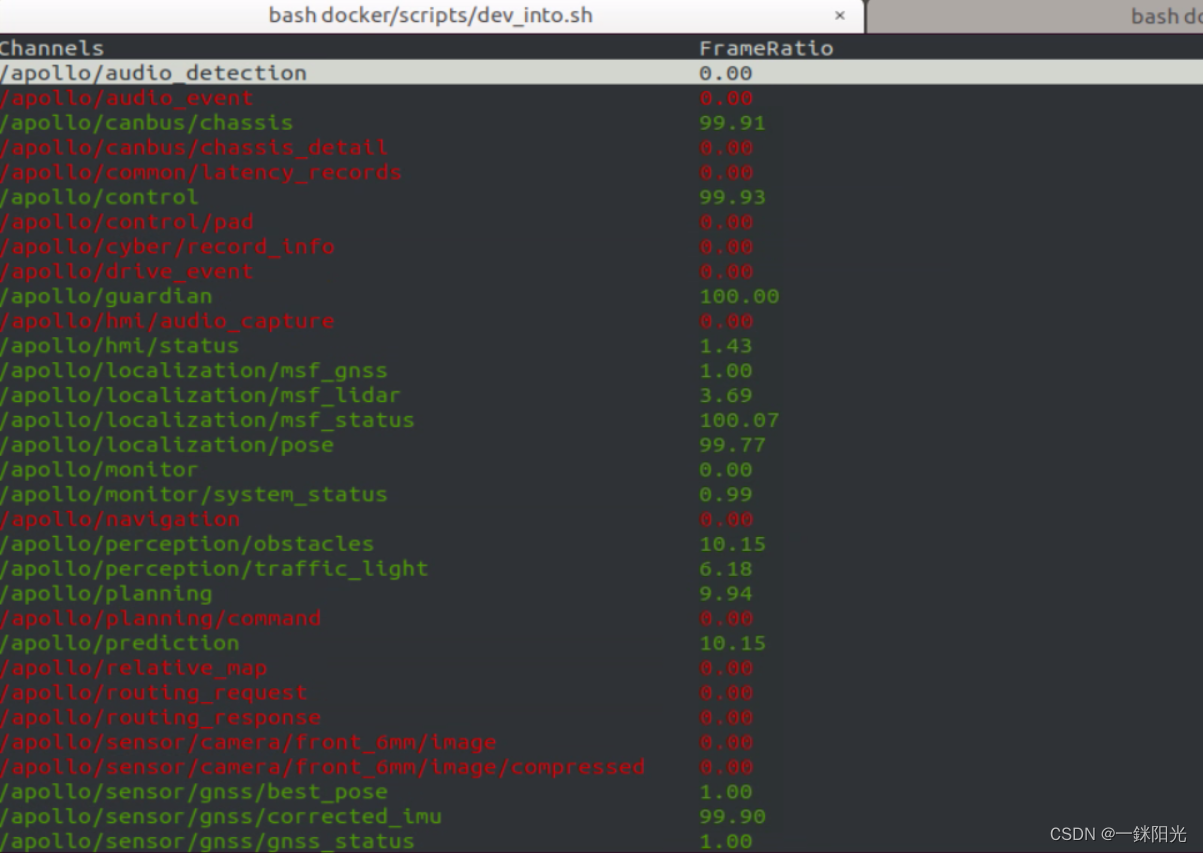Viewport: 1203px width, 853px height.
Task: Select the /apollo/localization/msf_status channel
Action: click(x=208, y=420)
